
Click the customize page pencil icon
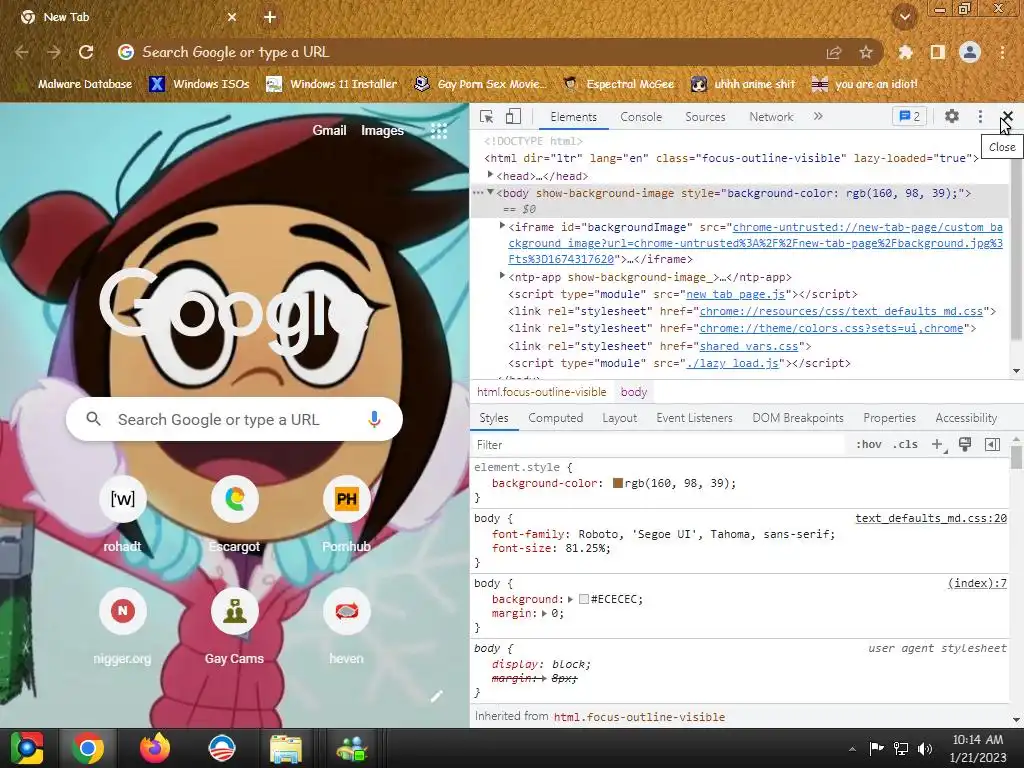pyautogui.click(x=436, y=696)
